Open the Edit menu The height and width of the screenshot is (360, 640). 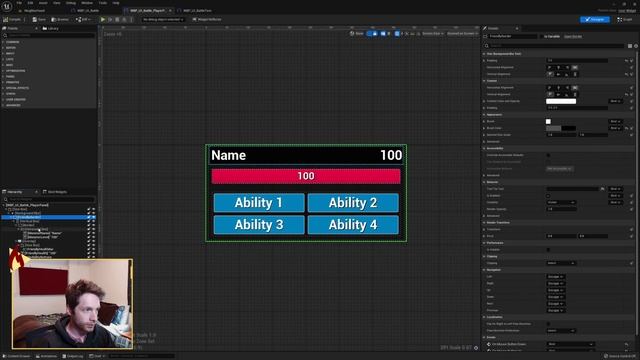coord(30,3)
